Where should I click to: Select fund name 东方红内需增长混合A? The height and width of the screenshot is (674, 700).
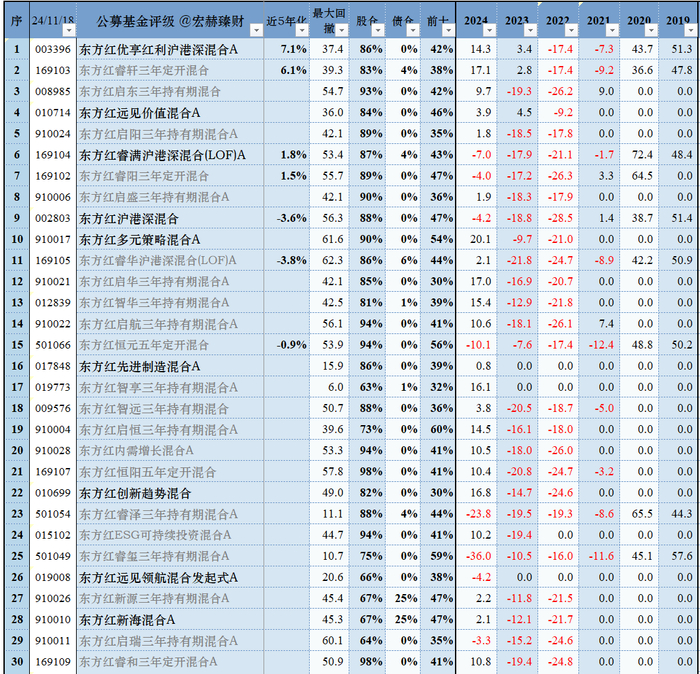[136, 451]
